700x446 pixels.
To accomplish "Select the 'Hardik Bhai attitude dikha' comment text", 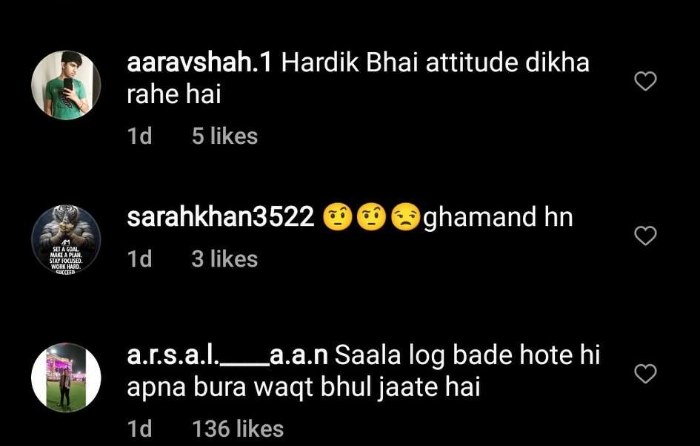I will pyautogui.click(x=435, y=63).
